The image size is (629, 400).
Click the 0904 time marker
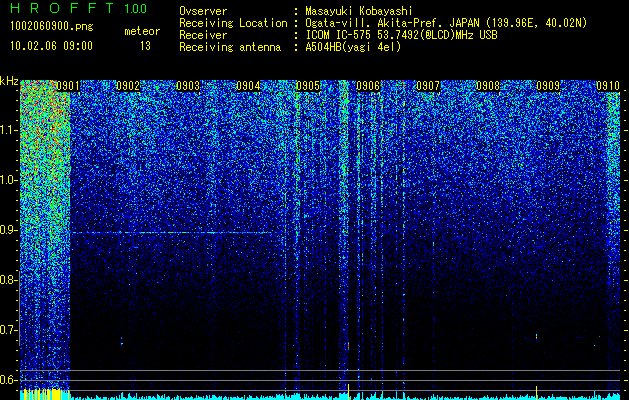point(248,86)
